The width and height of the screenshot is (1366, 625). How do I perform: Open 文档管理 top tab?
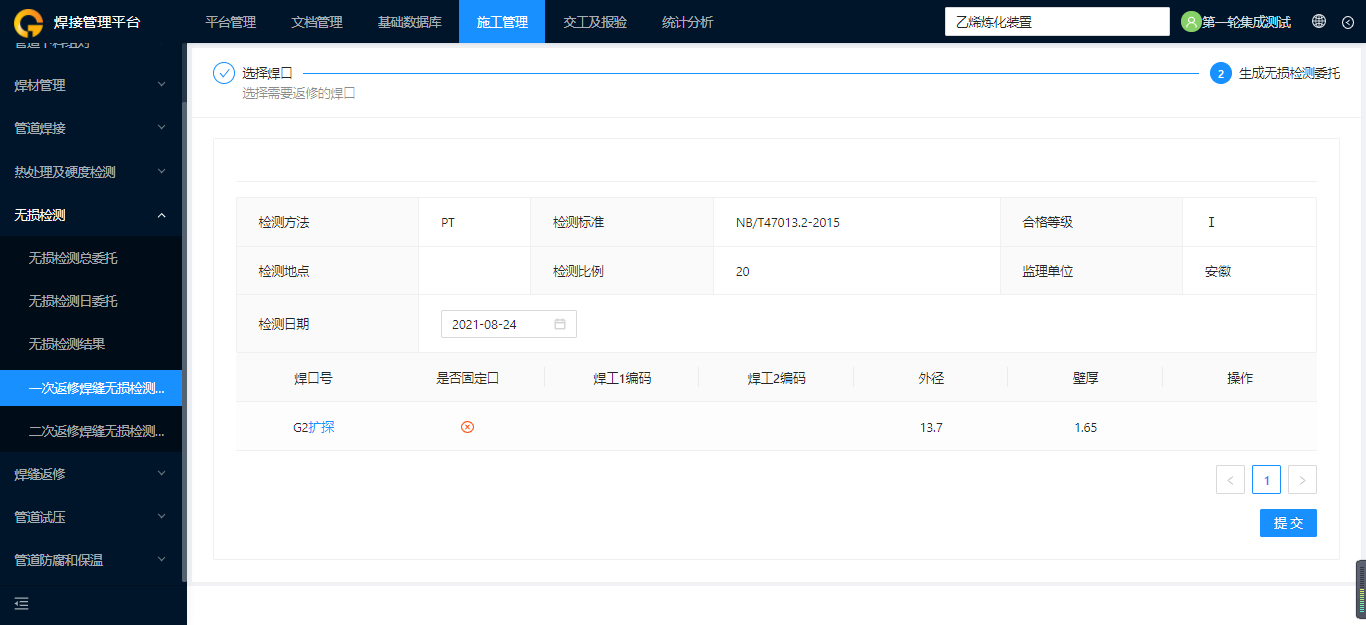(x=316, y=22)
